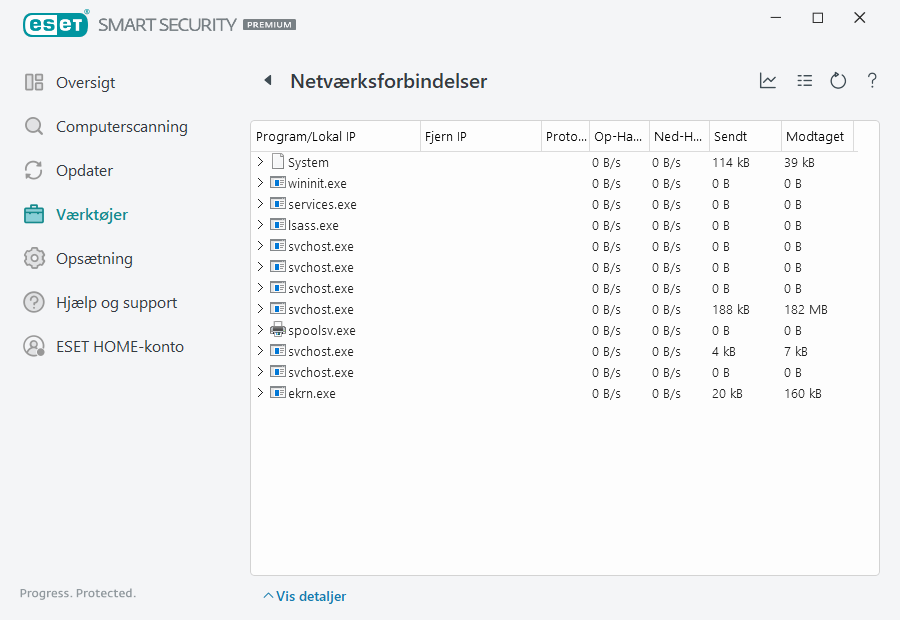Open the Oversigt section
The image size is (900, 620).
[85, 83]
